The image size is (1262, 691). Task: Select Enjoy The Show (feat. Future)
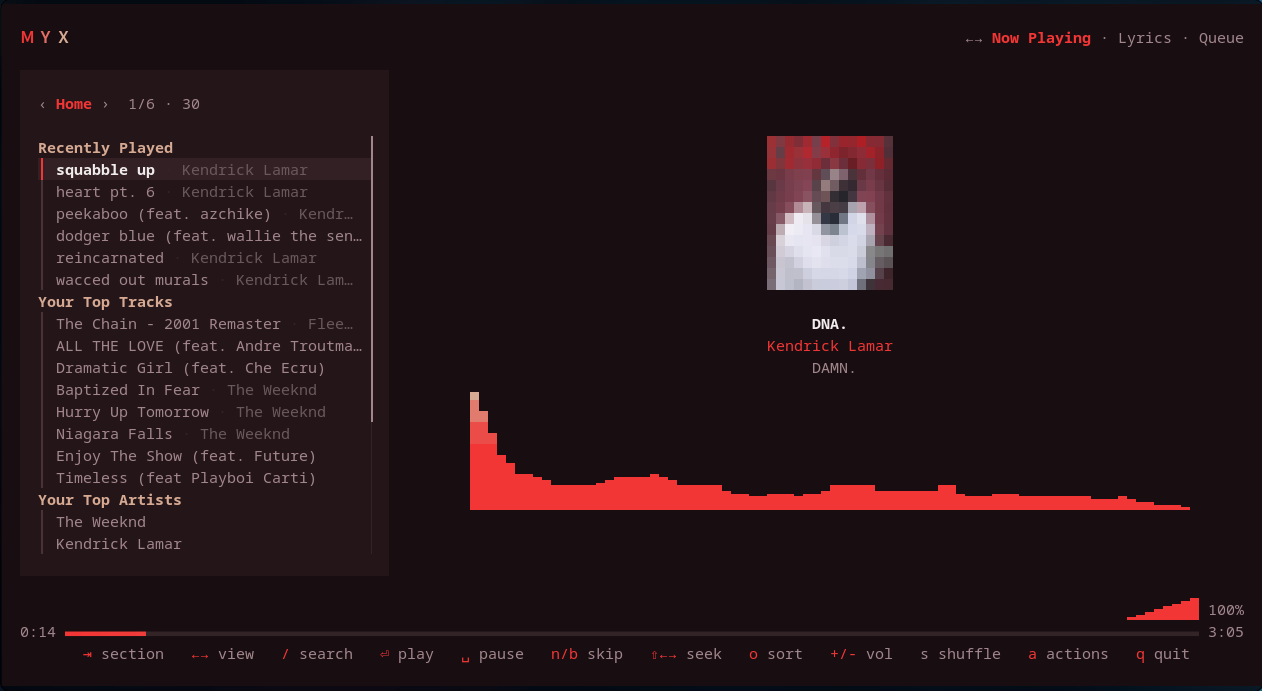206,456
